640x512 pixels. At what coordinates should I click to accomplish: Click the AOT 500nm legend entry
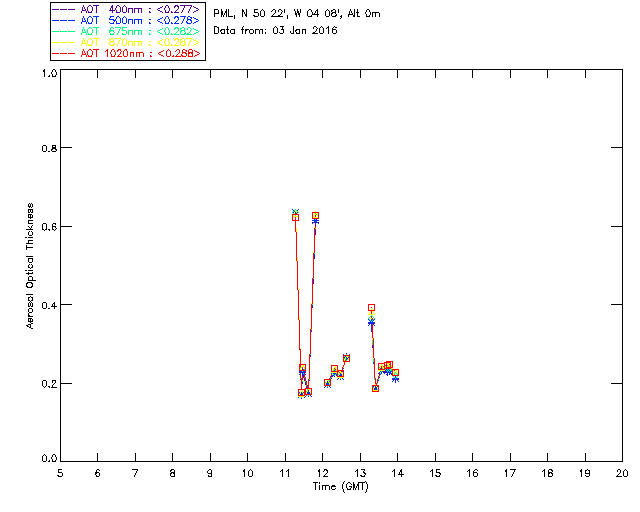127,20
